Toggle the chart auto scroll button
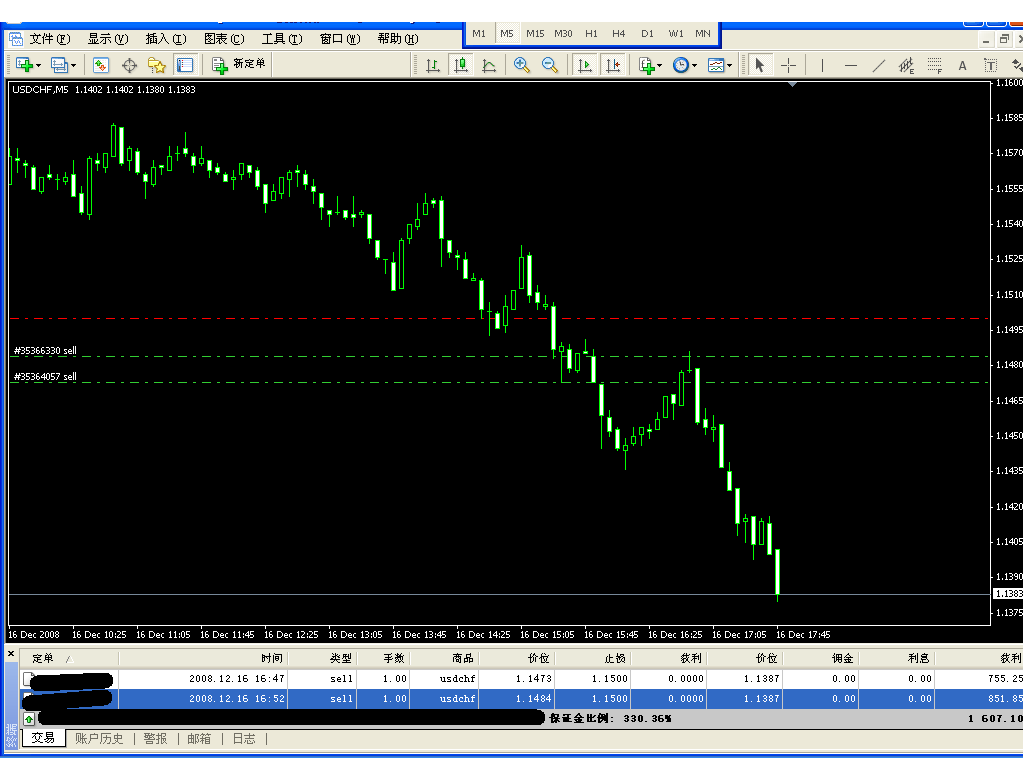Image resolution: width=1036 pixels, height=758 pixels. point(585,65)
